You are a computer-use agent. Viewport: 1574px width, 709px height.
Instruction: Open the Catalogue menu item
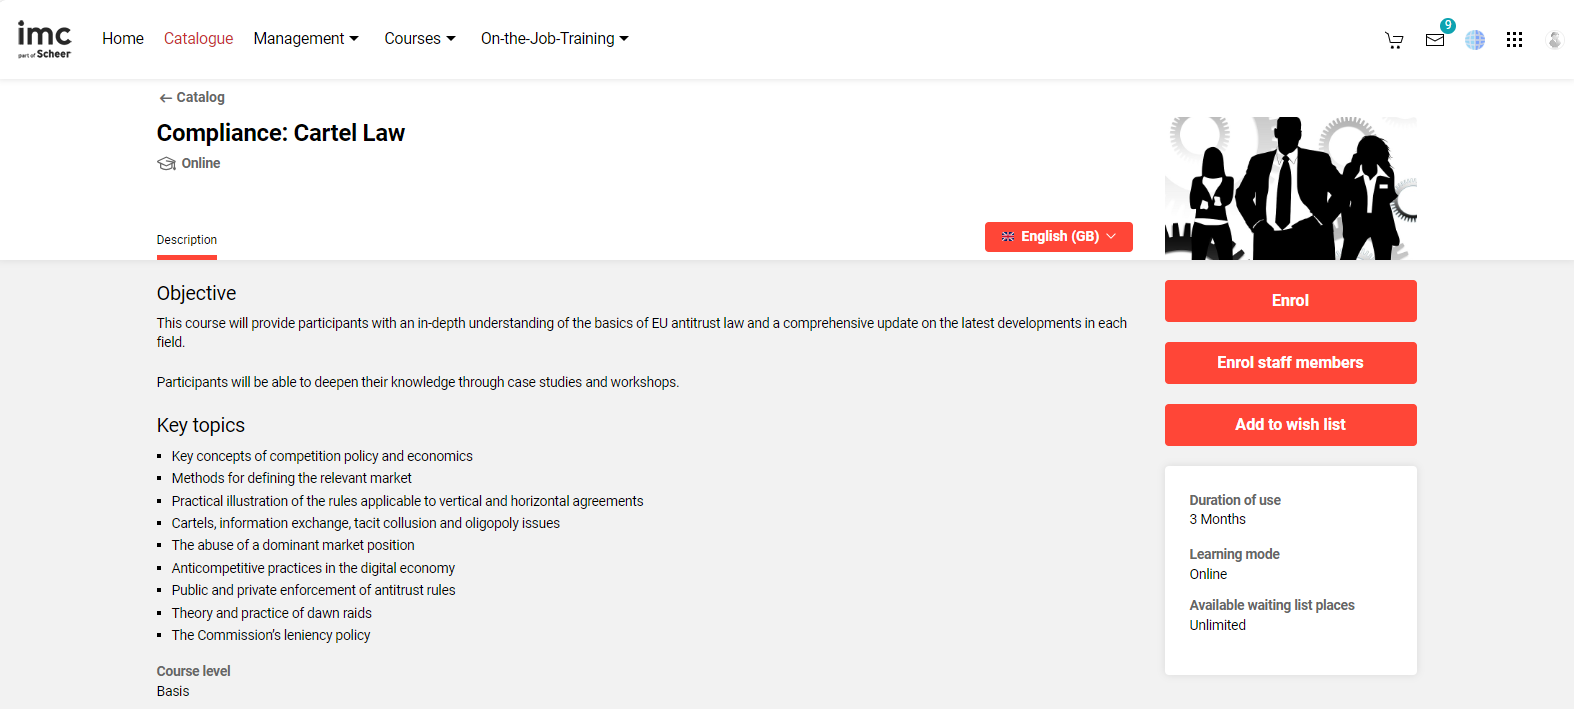198,39
